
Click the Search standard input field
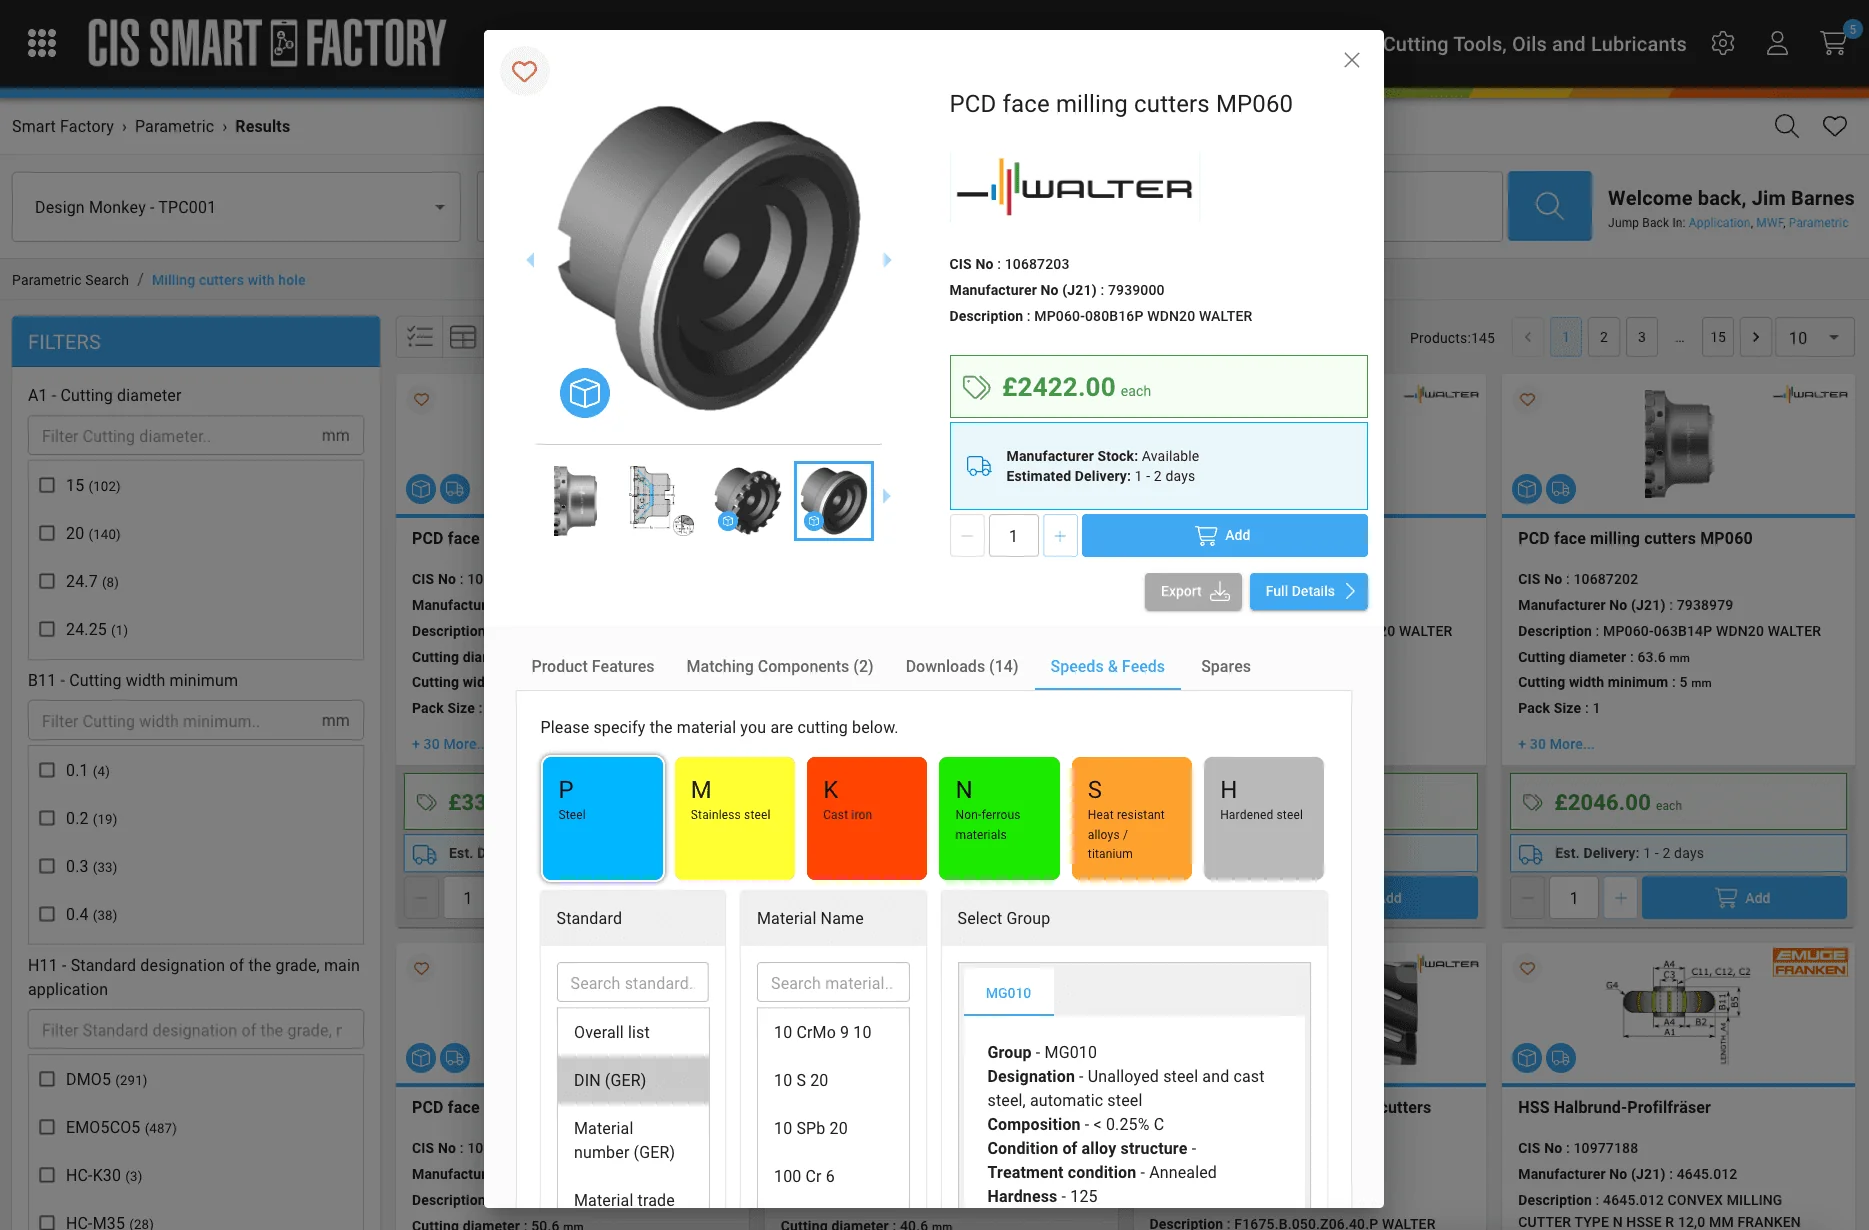(632, 982)
